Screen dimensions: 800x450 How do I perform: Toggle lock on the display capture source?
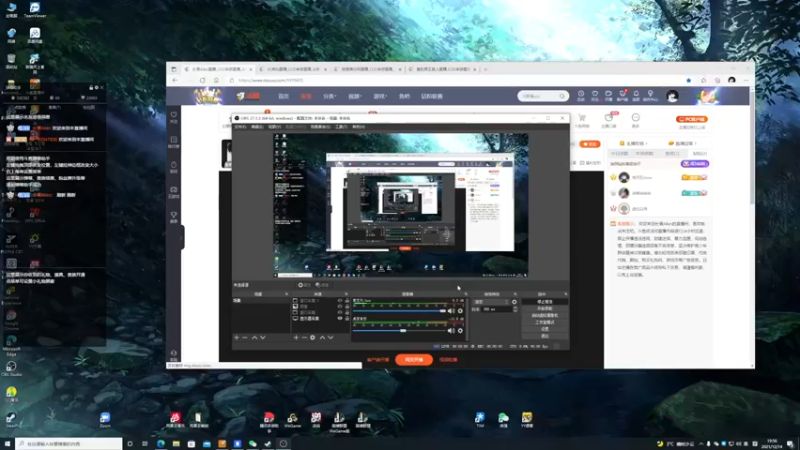[x=347, y=318]
